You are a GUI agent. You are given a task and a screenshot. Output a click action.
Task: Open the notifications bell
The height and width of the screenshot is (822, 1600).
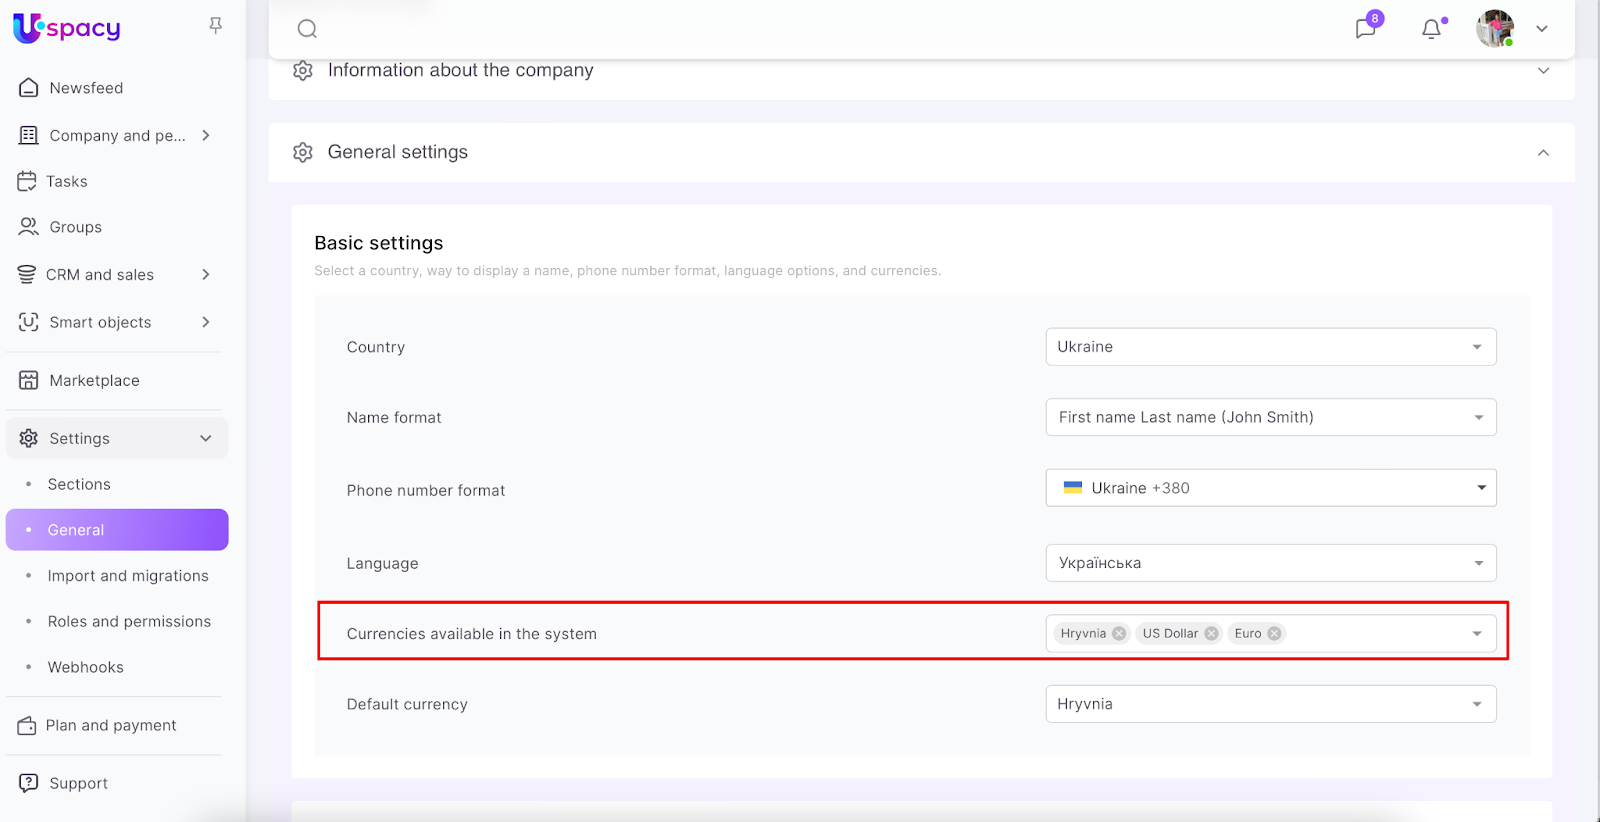1432,29
